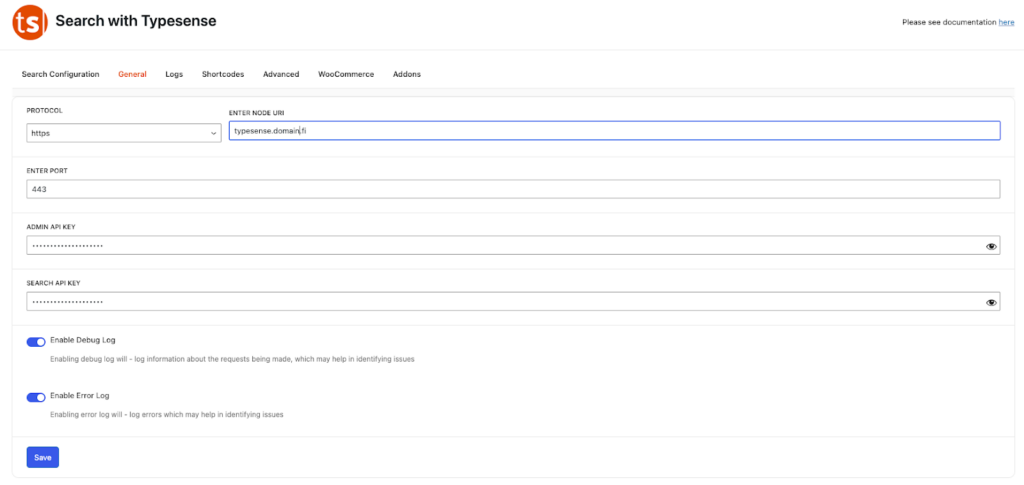Open the Logs tab
The image size is (1024, 485).
pyautogui.click(x=174, y=74)
